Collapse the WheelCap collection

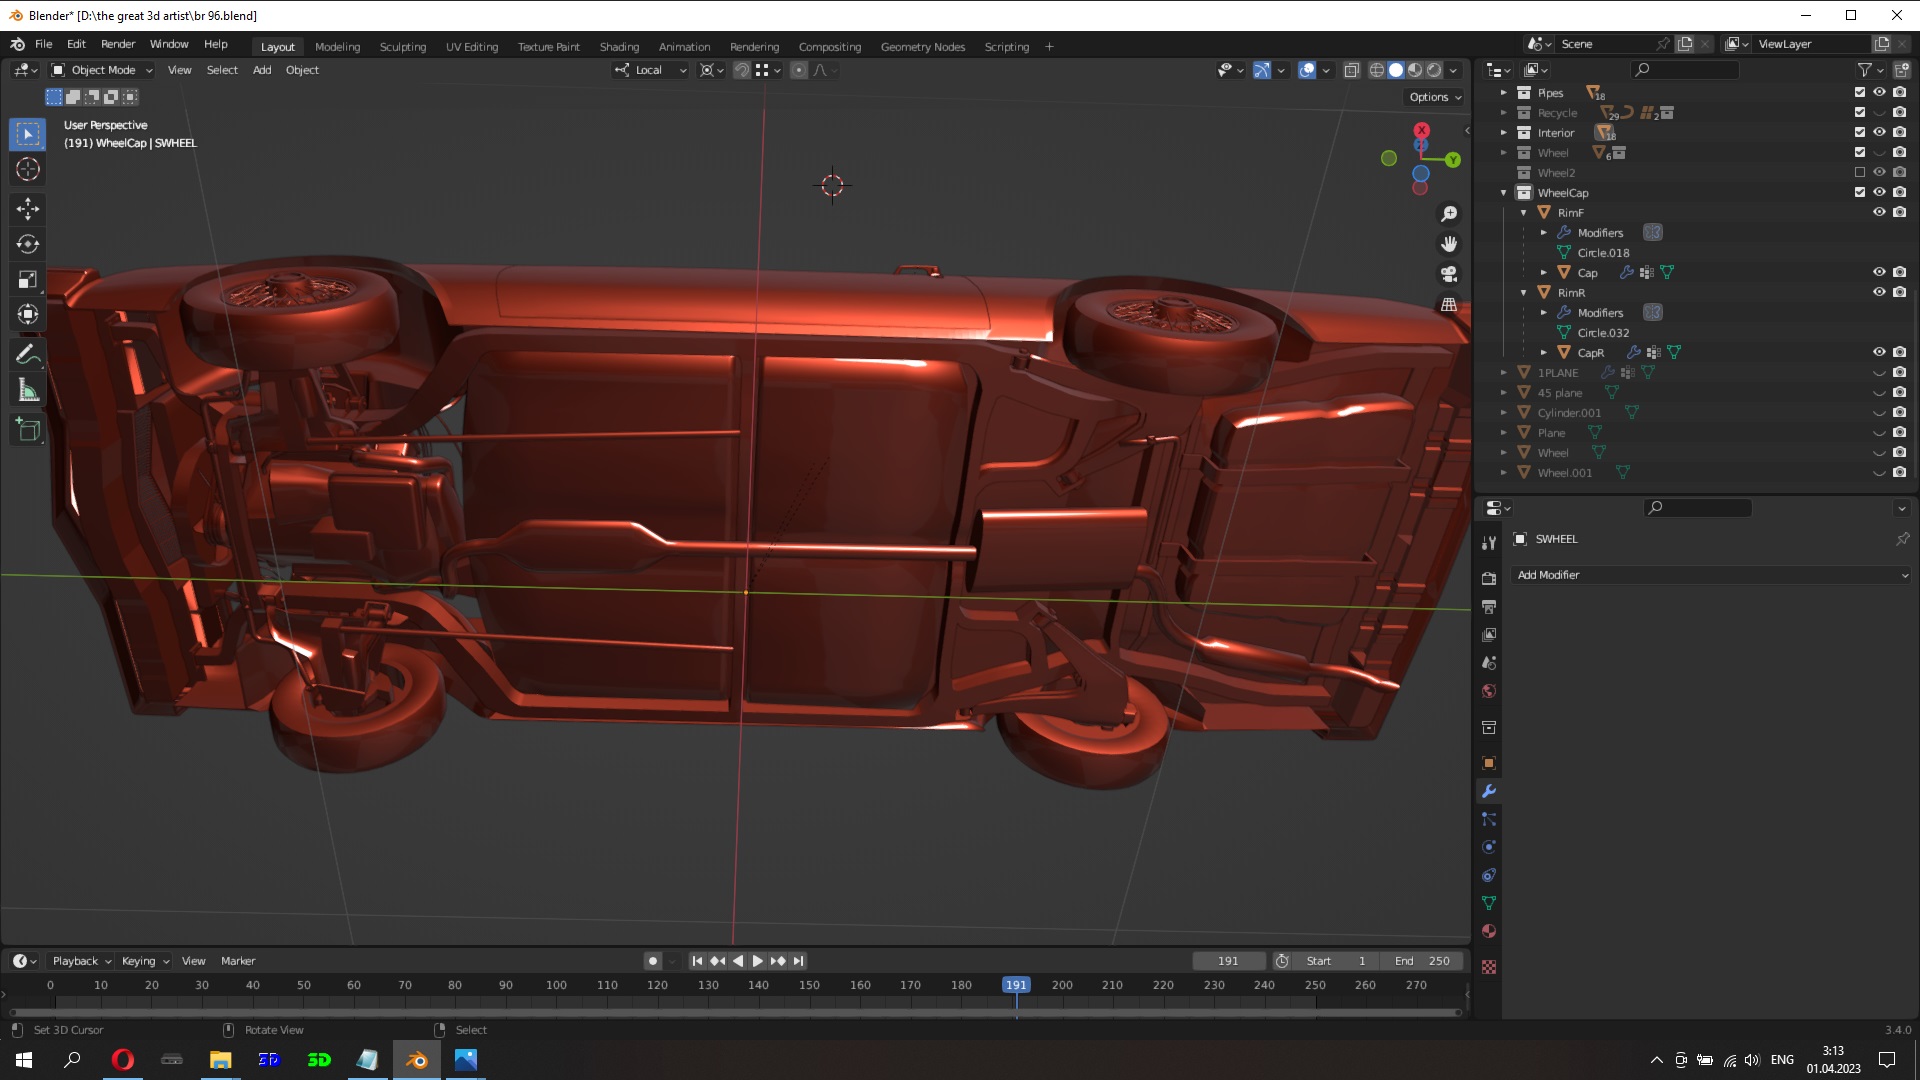point(1503,193)
